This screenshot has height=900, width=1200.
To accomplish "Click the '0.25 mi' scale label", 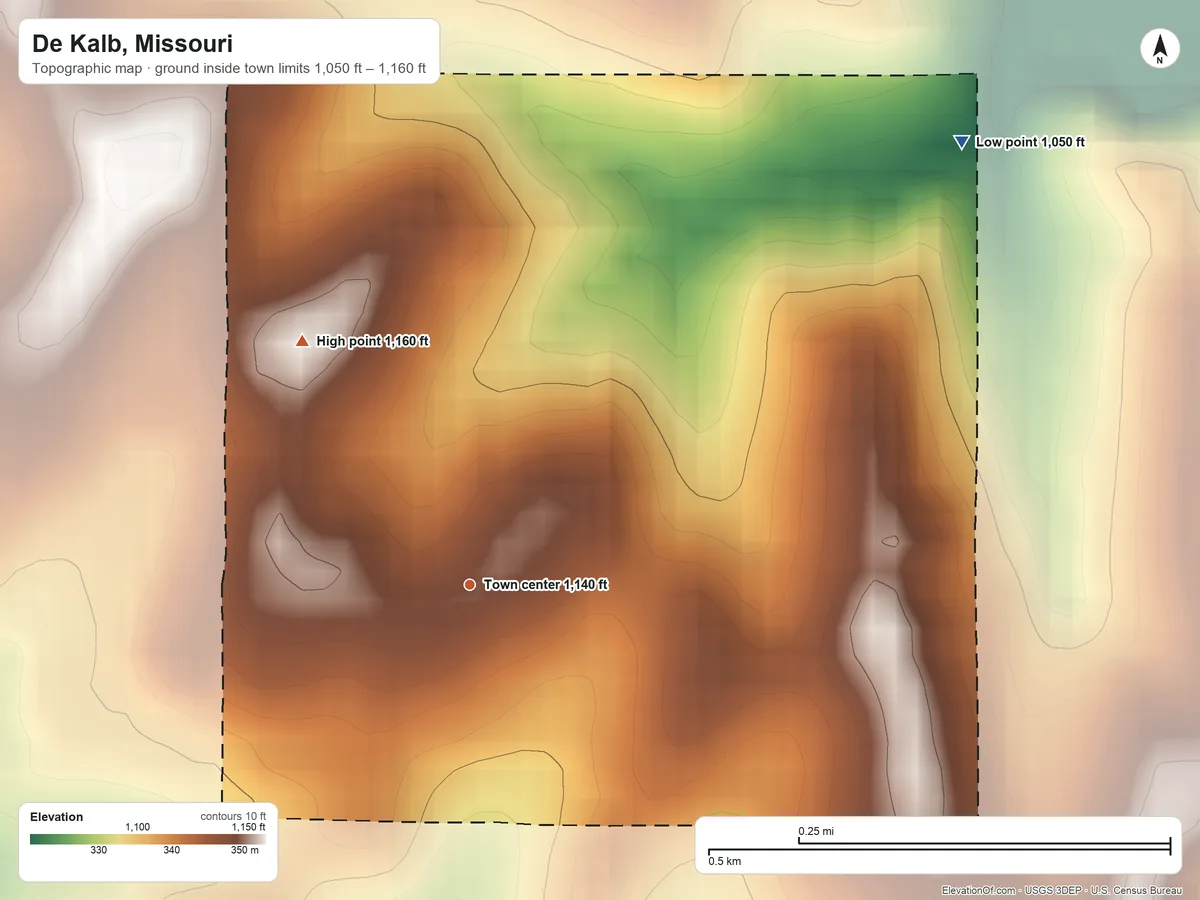I will 816,831.
